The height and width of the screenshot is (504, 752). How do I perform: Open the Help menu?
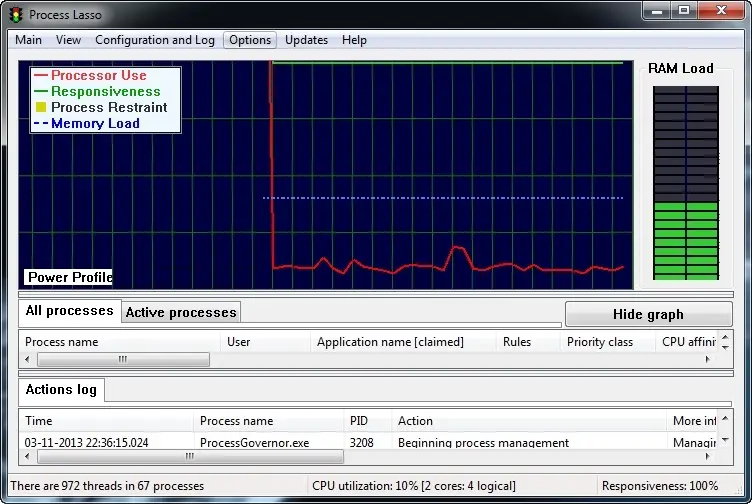coord(354,40)
